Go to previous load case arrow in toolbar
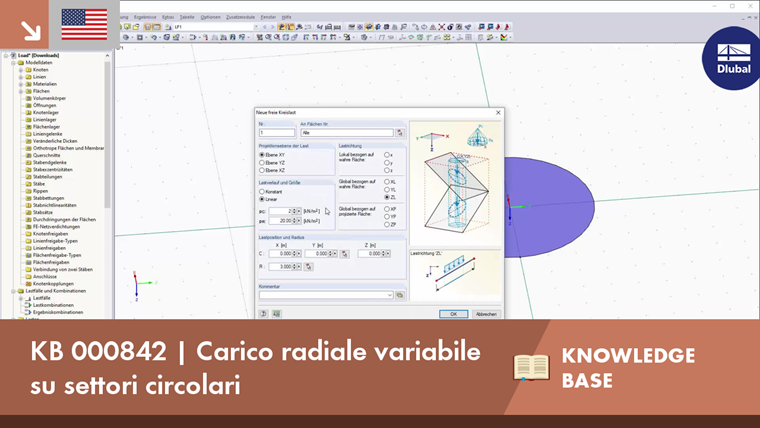 click(265, 27)
